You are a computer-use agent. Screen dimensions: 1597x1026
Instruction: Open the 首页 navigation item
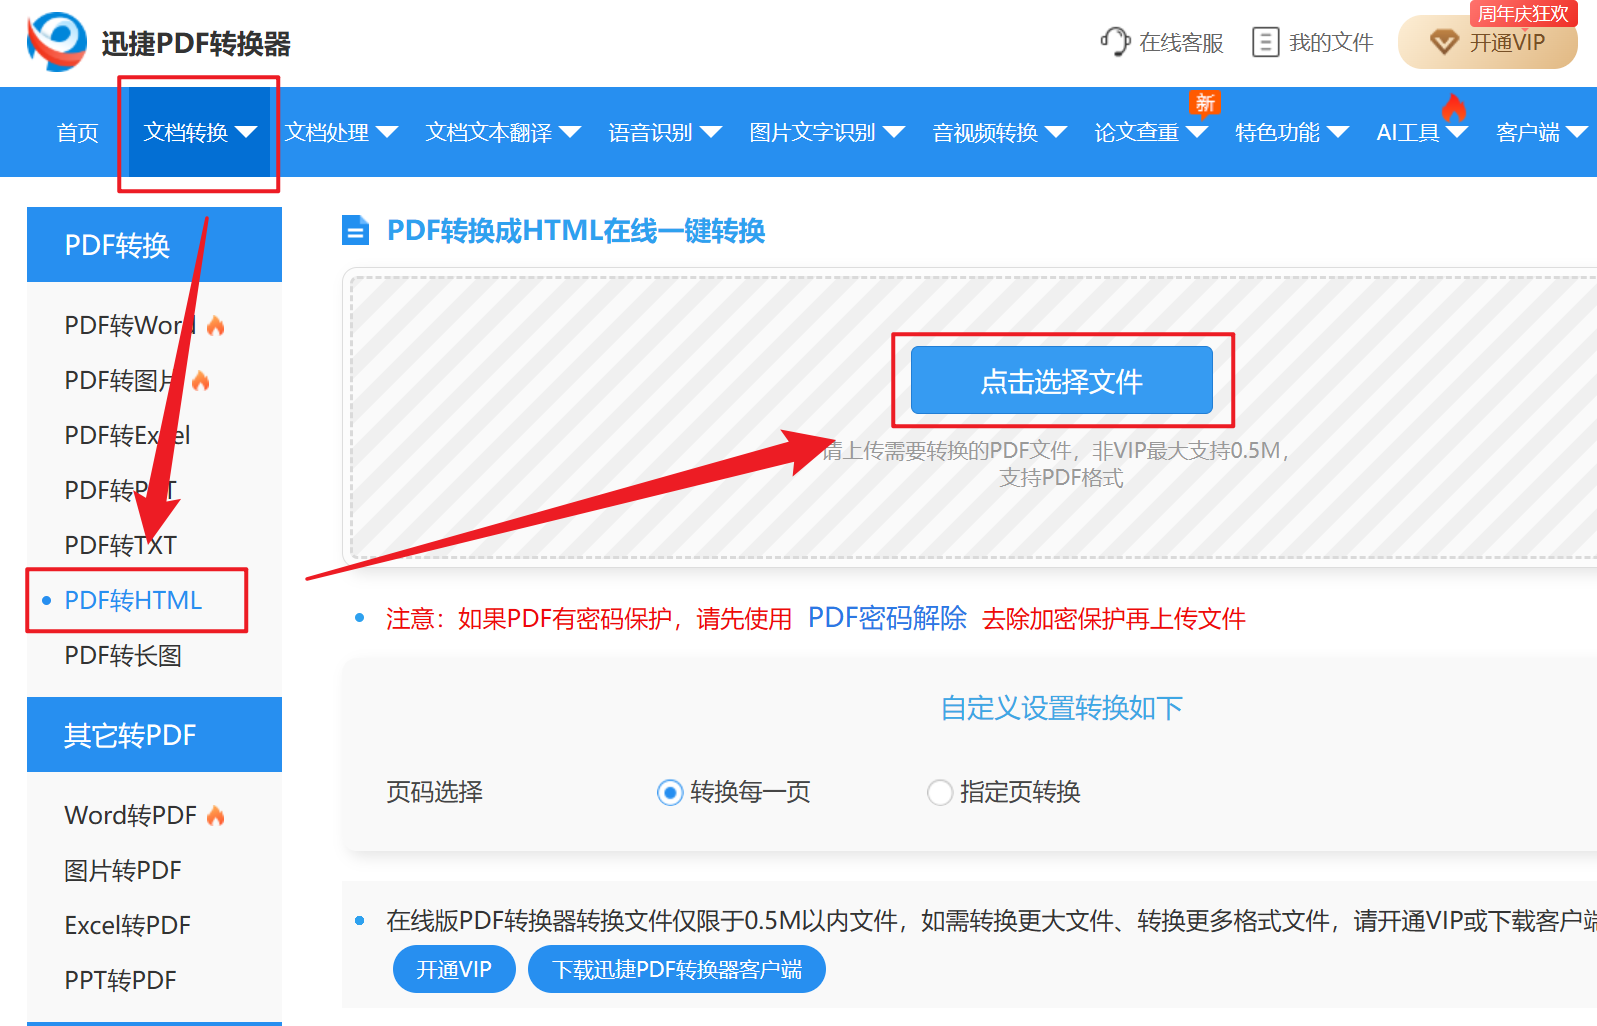coord(77,132)
